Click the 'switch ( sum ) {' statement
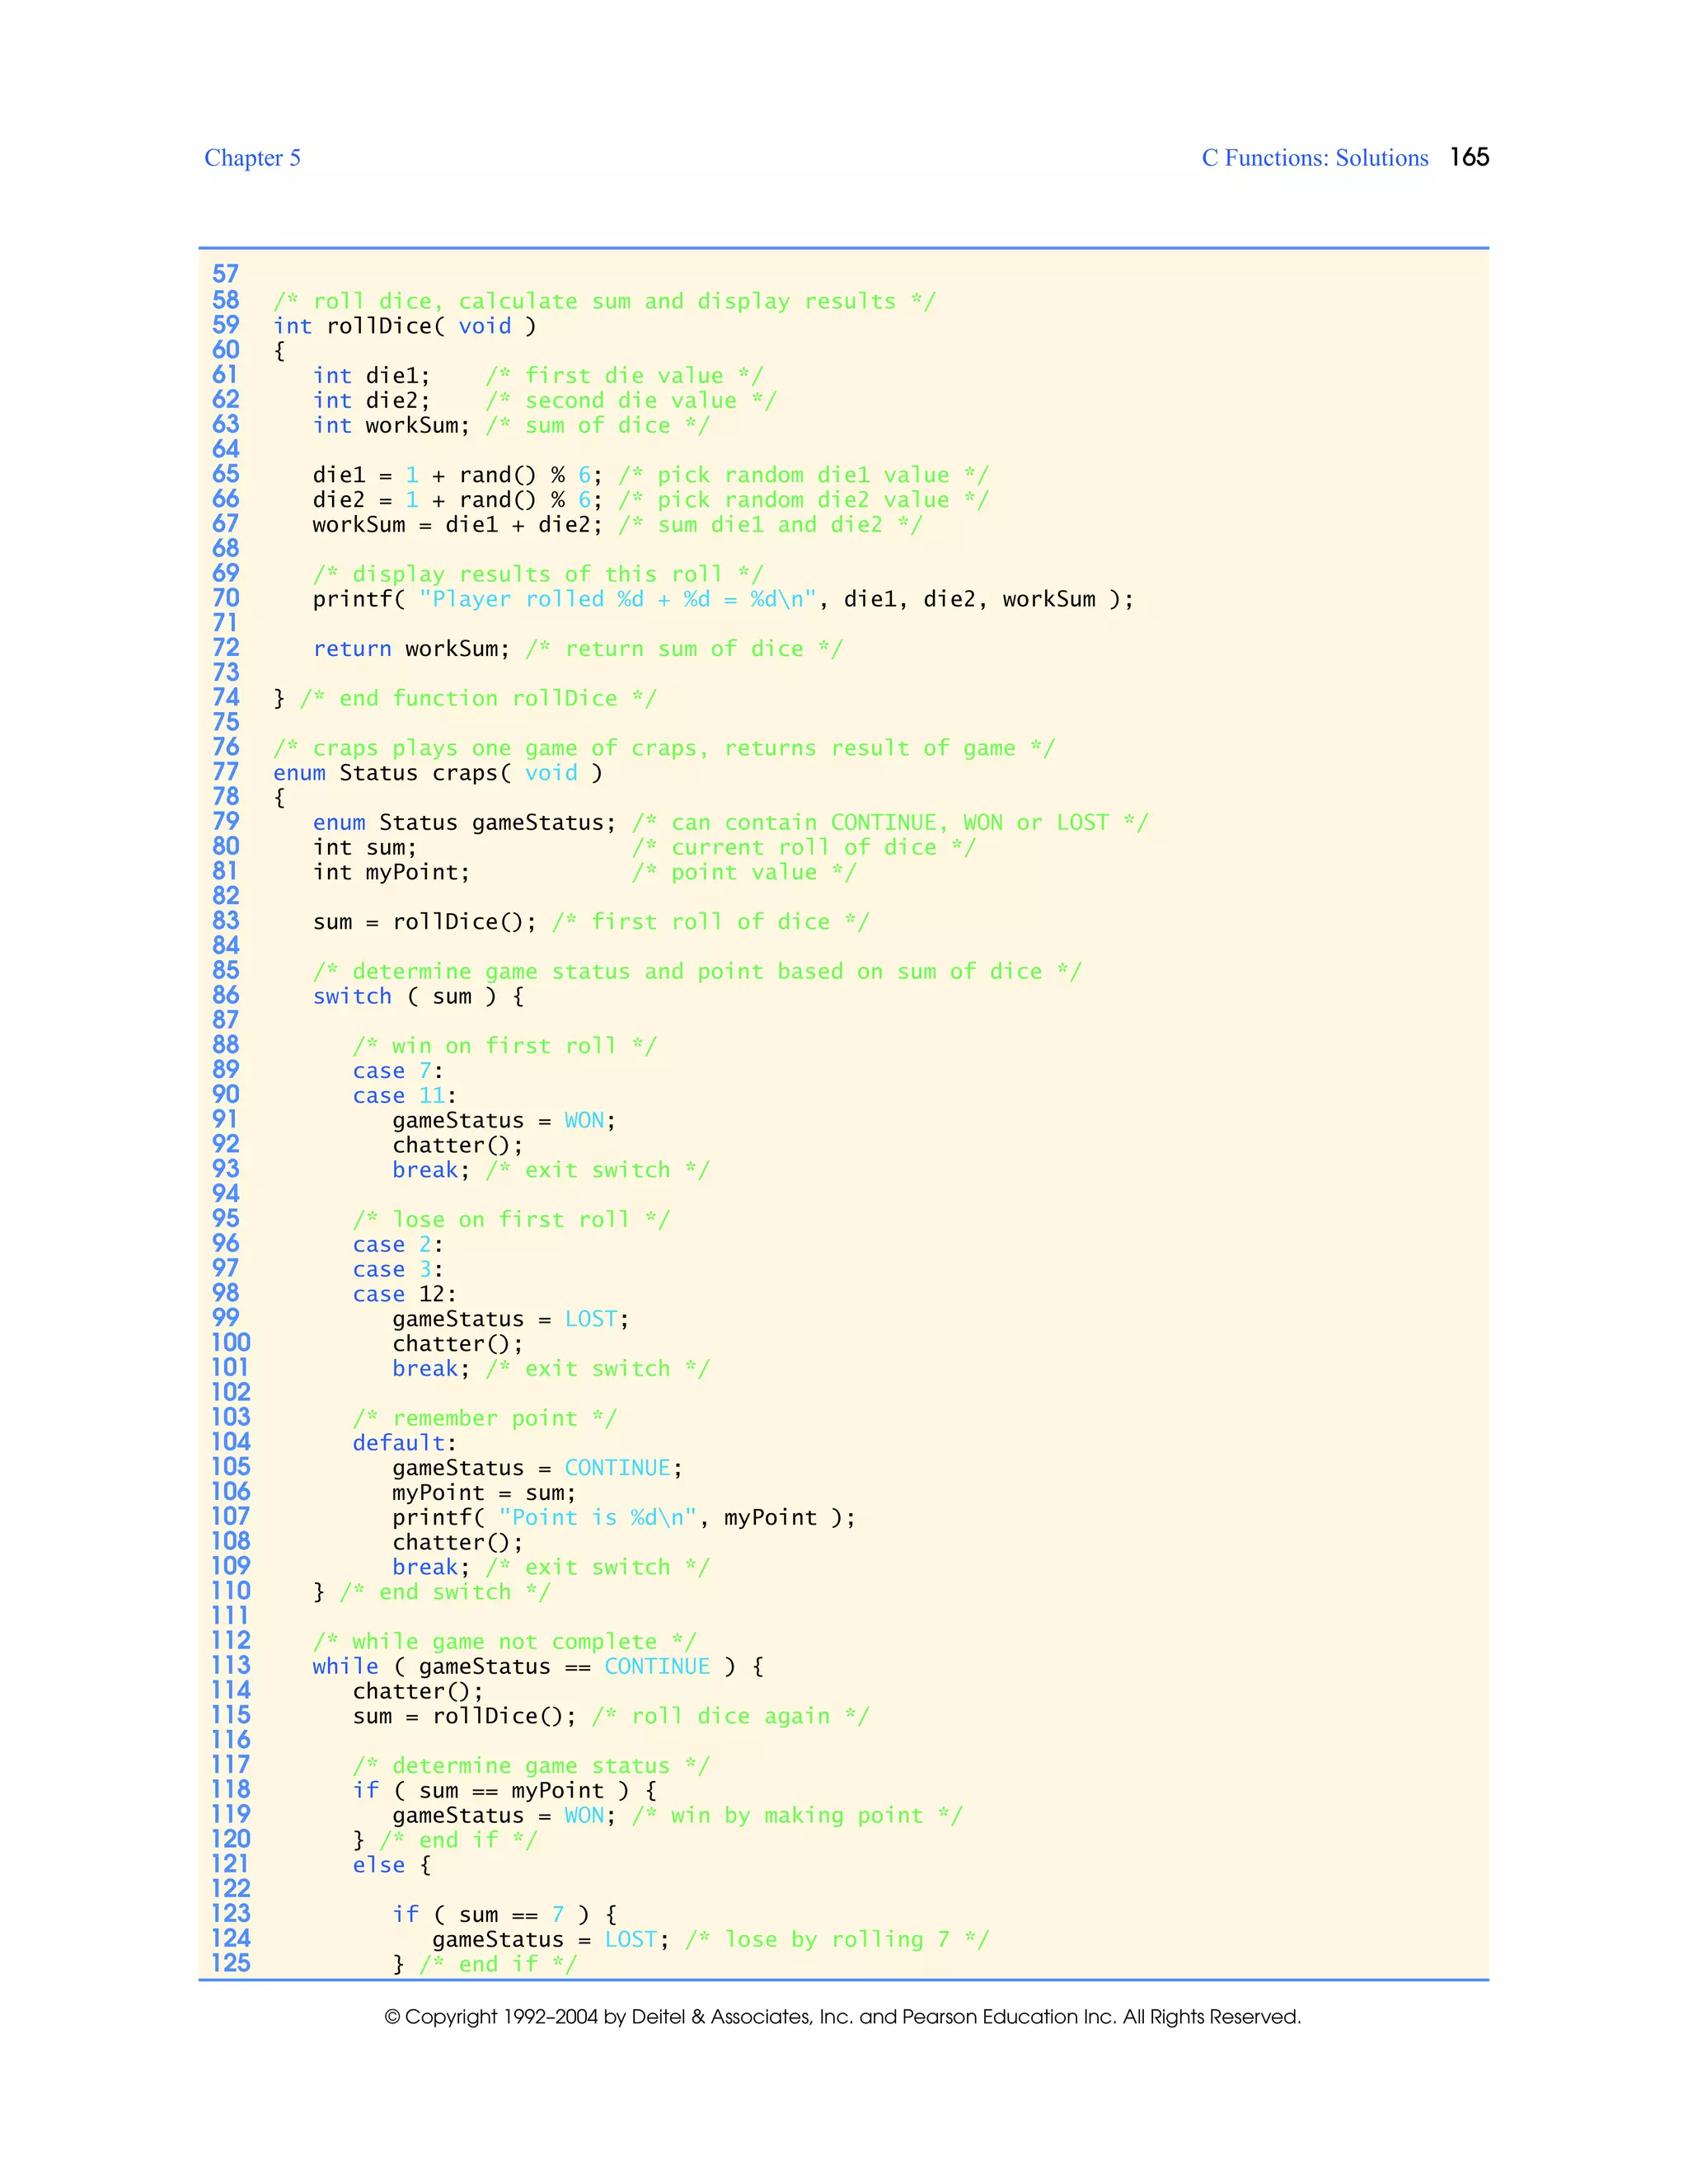 click(418, 996)
